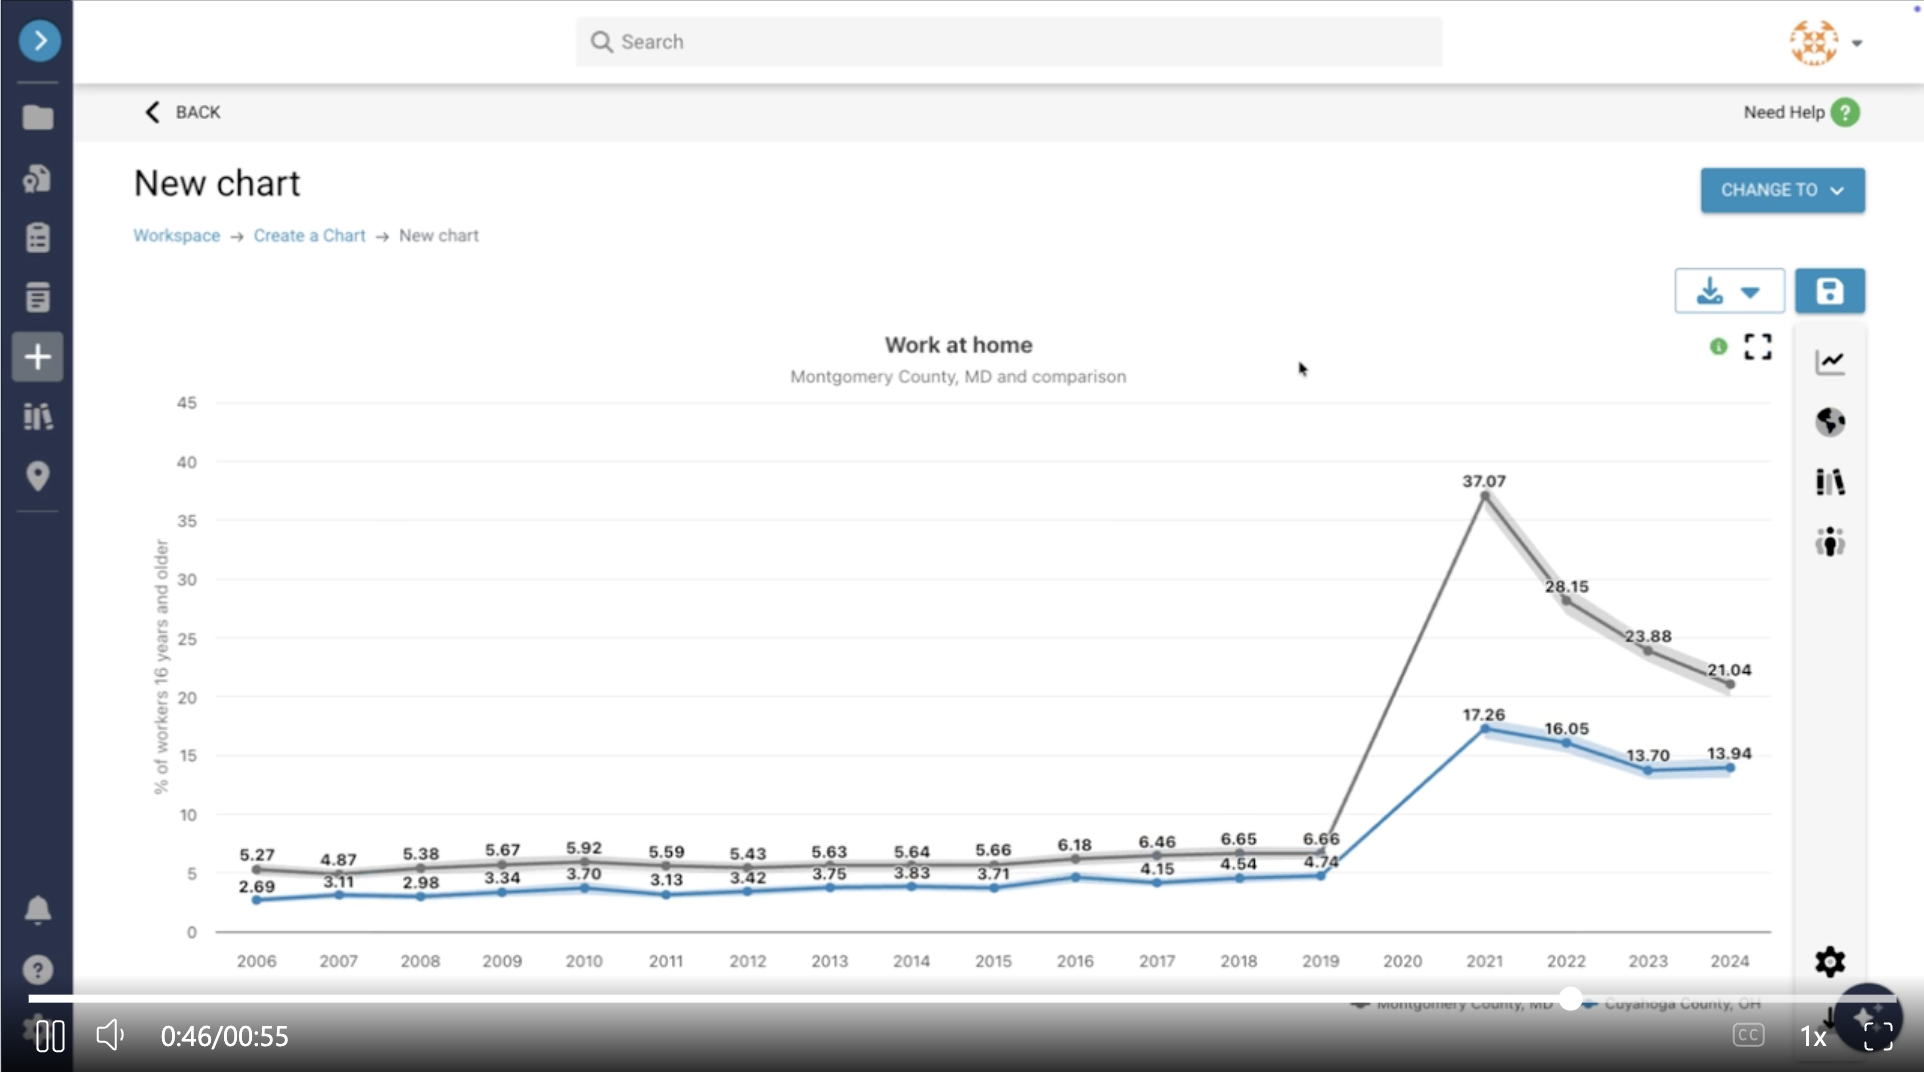Follow the Workspace breadcrumb link
The width and height of the screenshot is (1924, 1072).
pyautogui.click(x=177, y=236)
